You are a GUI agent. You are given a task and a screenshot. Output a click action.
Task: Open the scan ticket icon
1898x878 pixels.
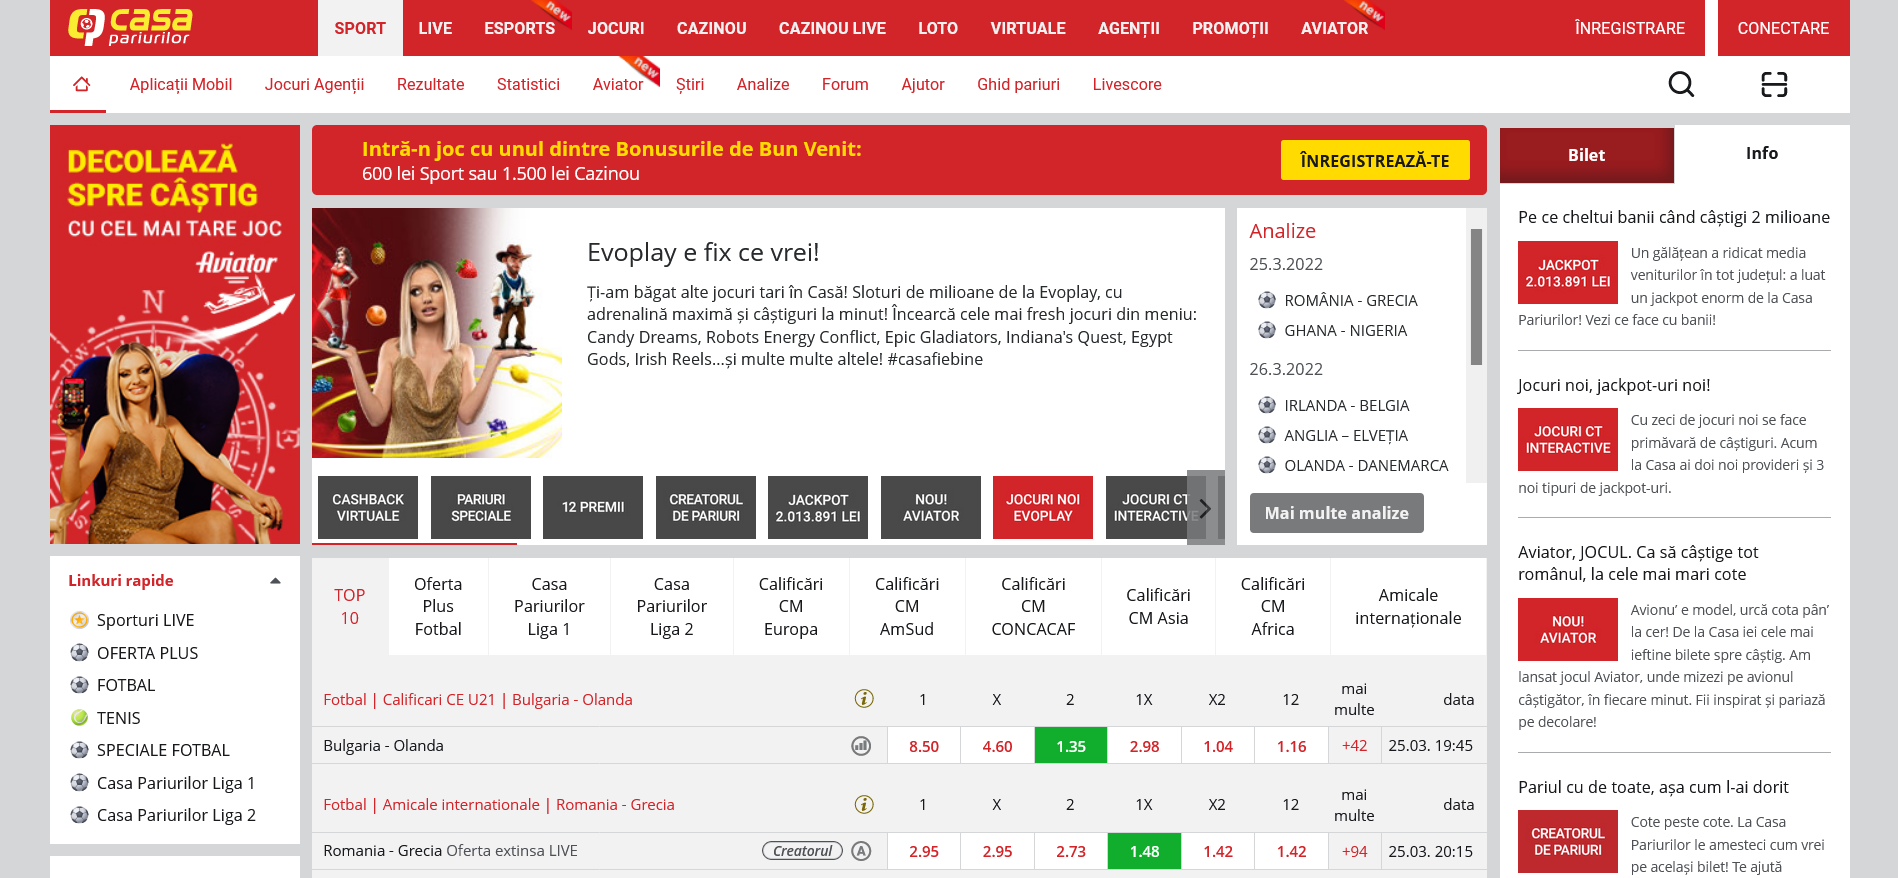(x=1774, y=84)
